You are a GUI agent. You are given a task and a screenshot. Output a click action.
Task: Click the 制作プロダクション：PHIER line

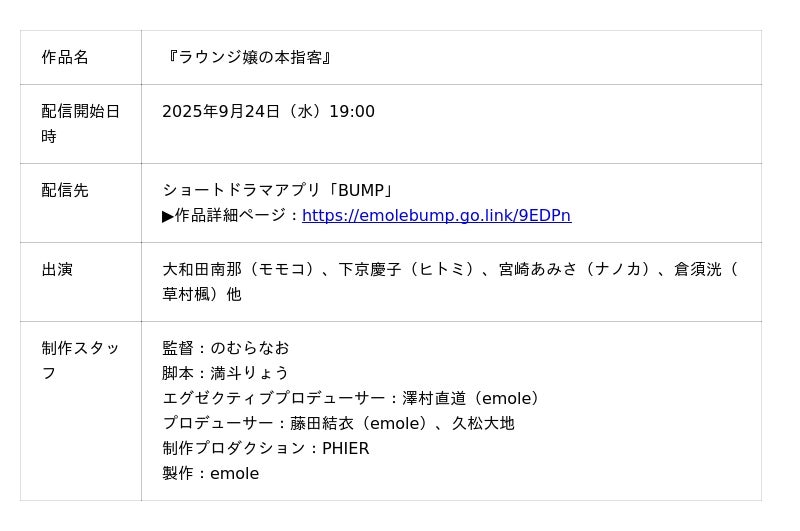(266, 449)
